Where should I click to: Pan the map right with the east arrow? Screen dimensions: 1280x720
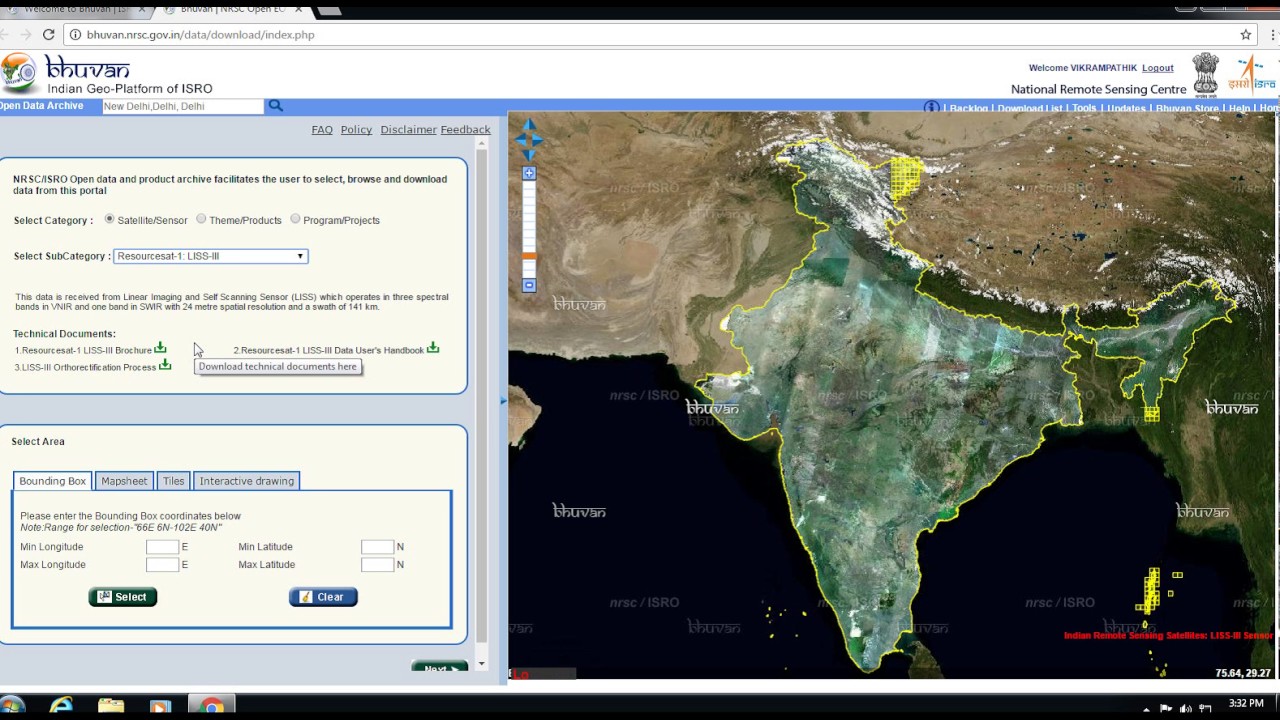tap(539, 140)
